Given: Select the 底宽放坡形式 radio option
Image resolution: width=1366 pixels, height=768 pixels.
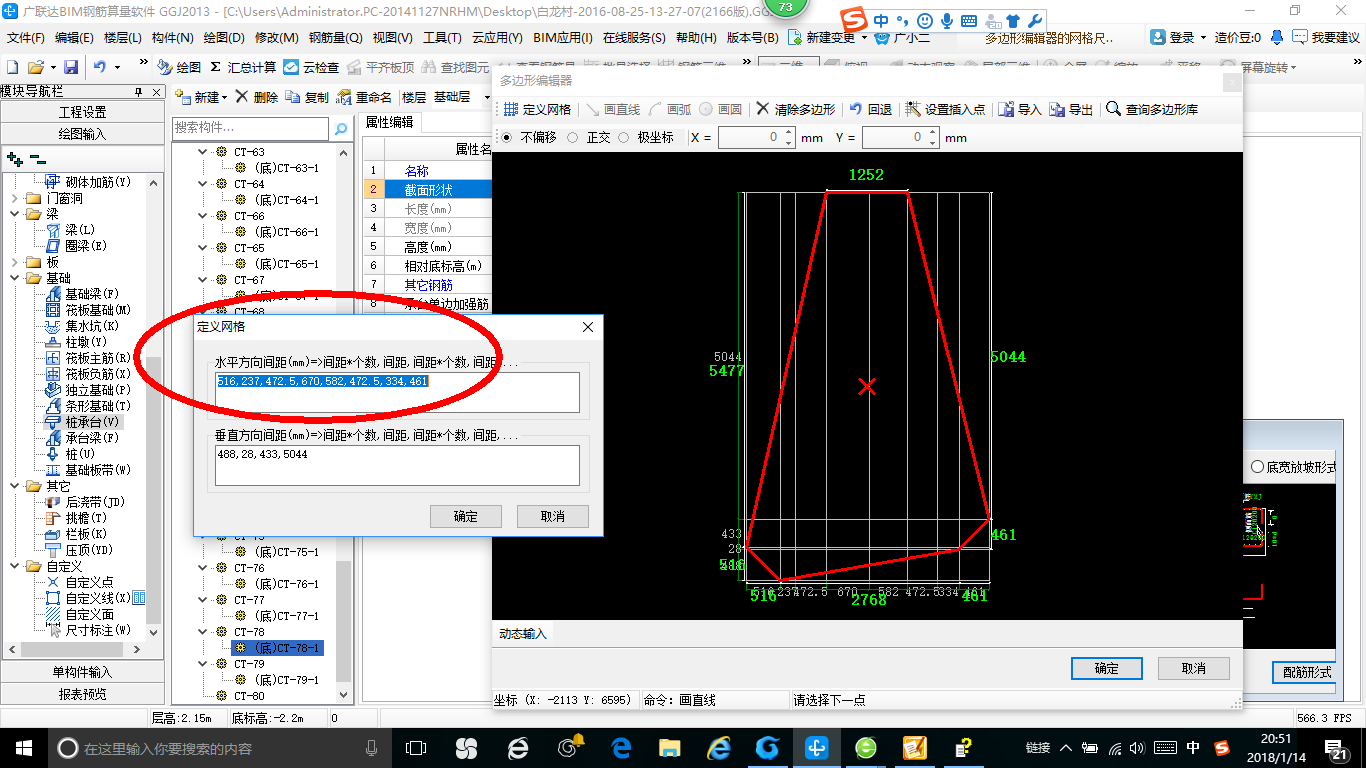Looking at the screenshot, I should point(1258,467).
